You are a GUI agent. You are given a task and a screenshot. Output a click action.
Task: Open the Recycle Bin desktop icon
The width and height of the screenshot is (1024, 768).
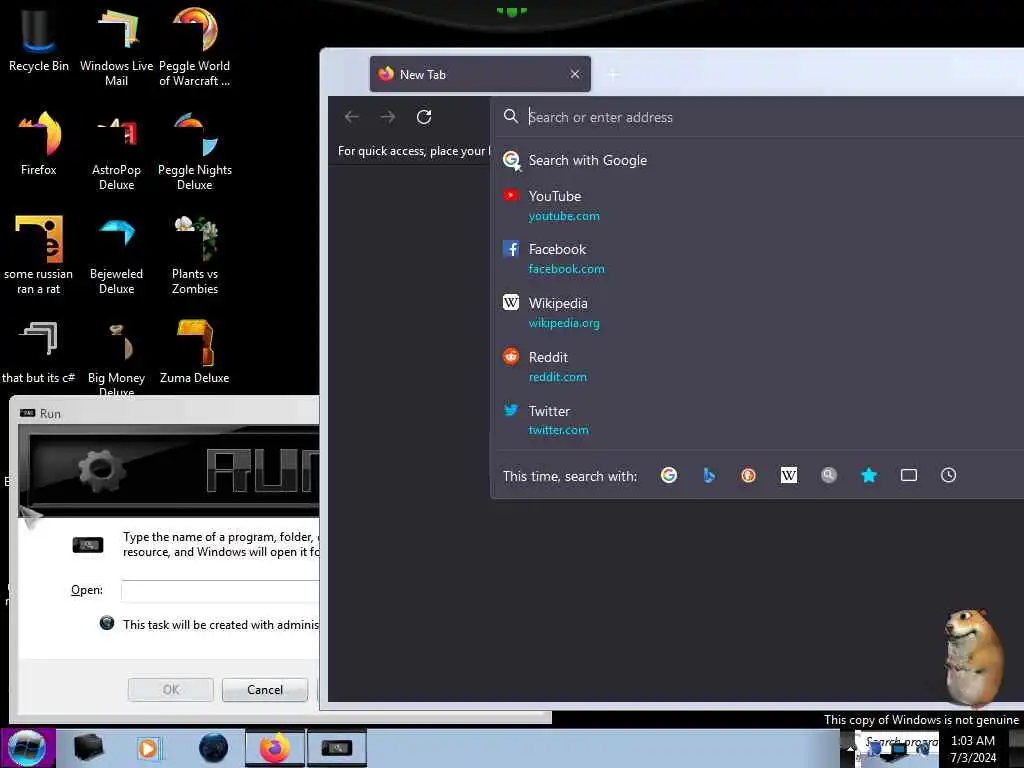[x=39, y=39]
